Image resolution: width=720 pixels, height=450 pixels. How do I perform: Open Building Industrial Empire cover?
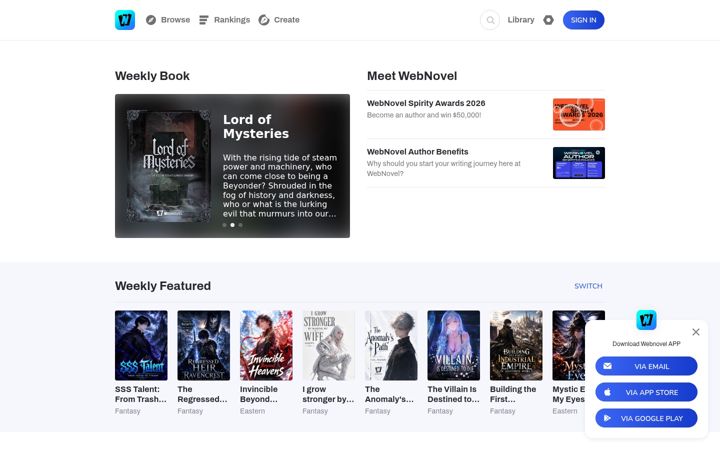coord(516,345)
